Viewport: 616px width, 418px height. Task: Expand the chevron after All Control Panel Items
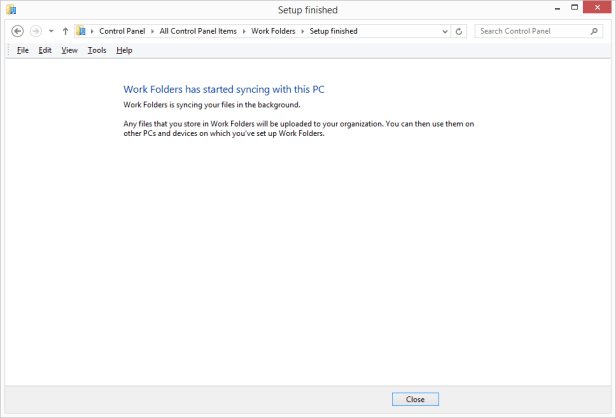[244, 31]
